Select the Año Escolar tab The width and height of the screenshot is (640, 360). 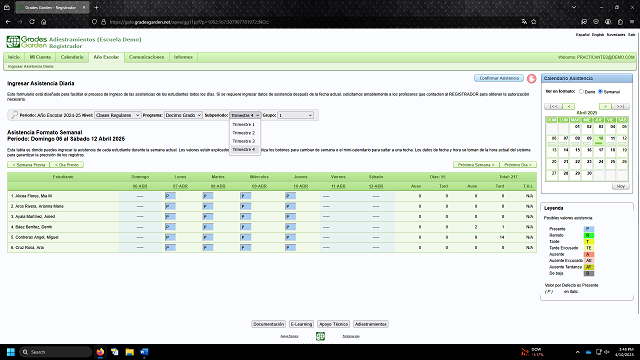(106, 57)
